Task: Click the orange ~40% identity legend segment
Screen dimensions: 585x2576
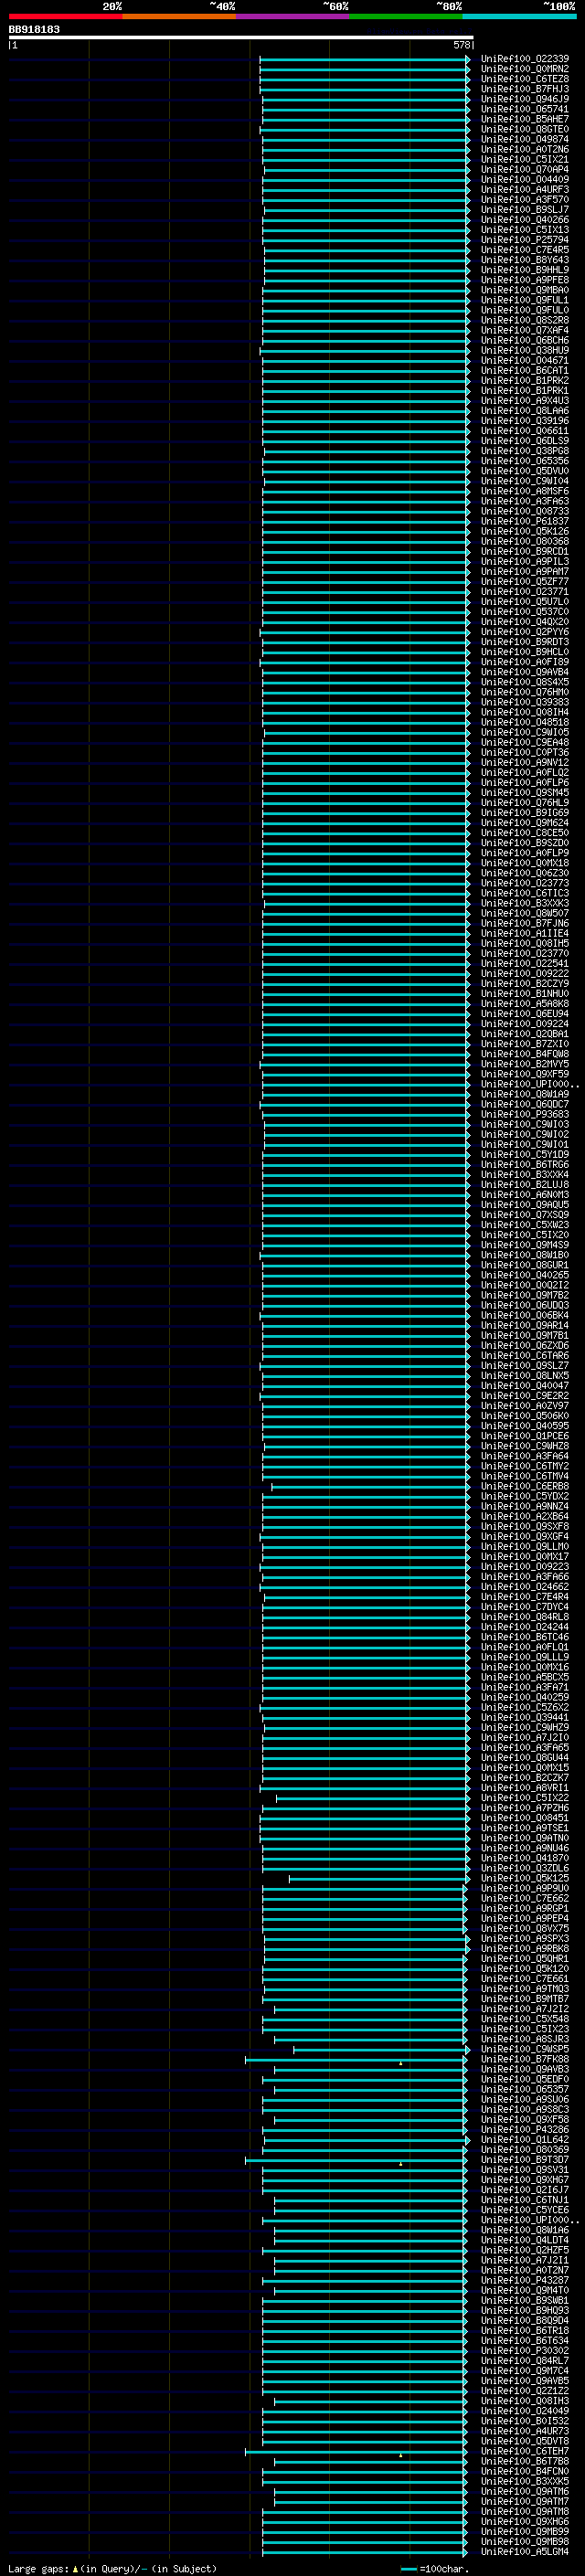Action: point(179,16)
